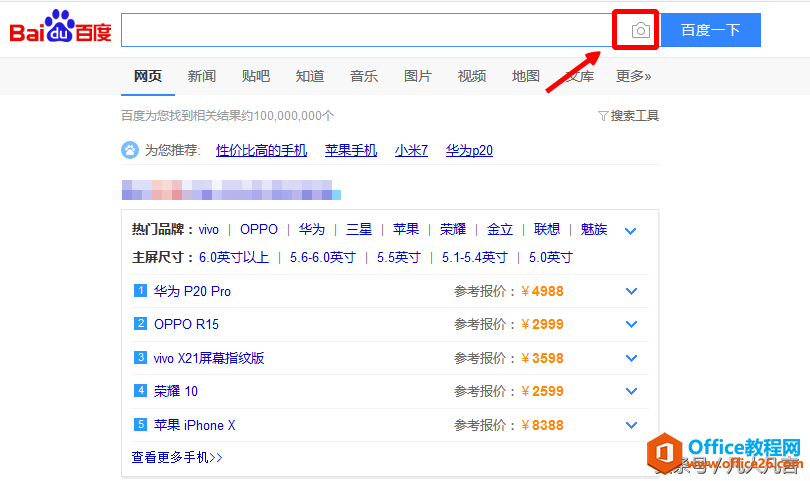
Task: Expand the 华为 P20 Pro row chevron
Action: (x=631, y=291)
